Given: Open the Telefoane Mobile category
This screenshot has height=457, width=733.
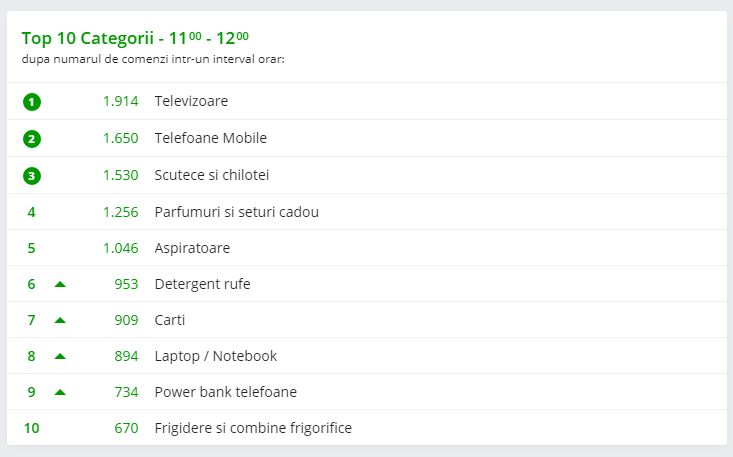Looking at the screenshot, I should point(210,138).
